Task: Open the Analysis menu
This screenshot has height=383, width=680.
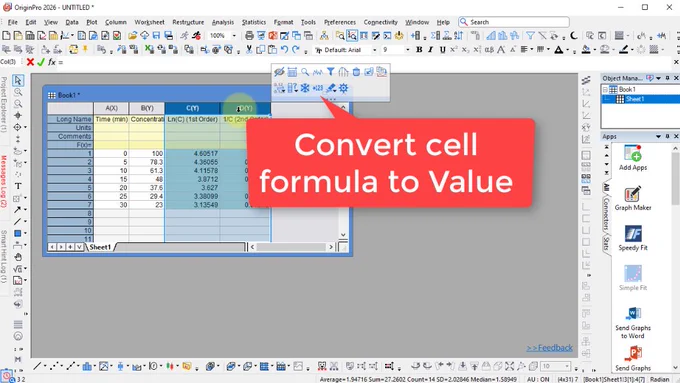Action: (x=223, y=22)
